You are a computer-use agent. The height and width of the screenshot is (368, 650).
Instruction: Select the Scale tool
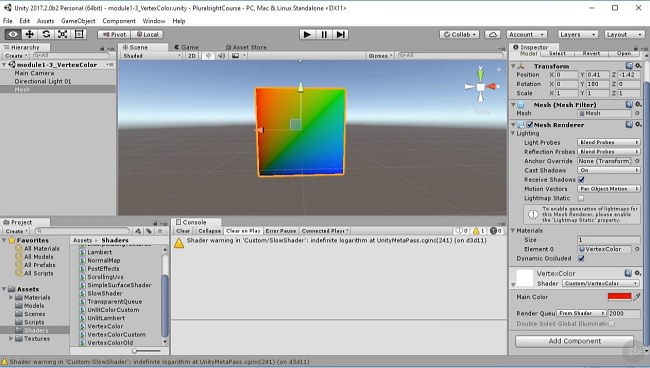63,34
